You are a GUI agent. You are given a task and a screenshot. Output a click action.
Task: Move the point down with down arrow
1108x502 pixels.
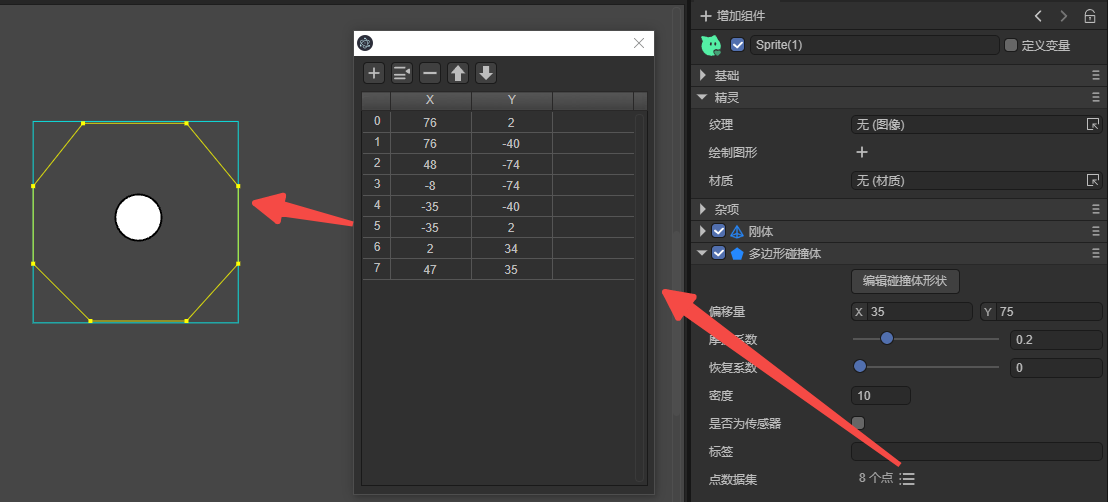click(486, 73)
